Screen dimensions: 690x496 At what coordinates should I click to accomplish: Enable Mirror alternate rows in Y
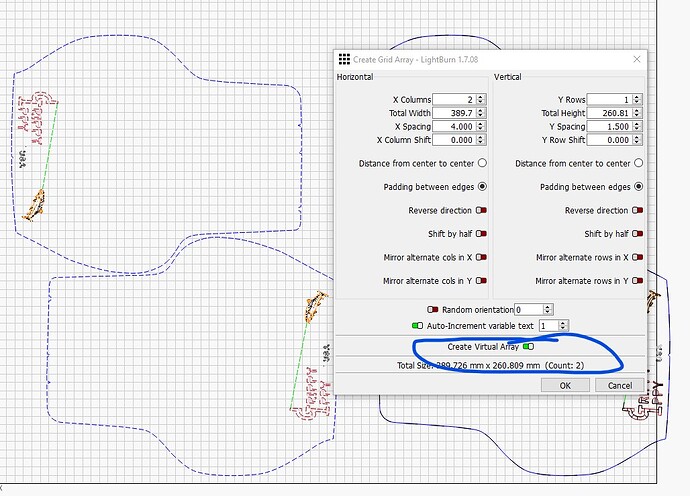tap(637, 280)
